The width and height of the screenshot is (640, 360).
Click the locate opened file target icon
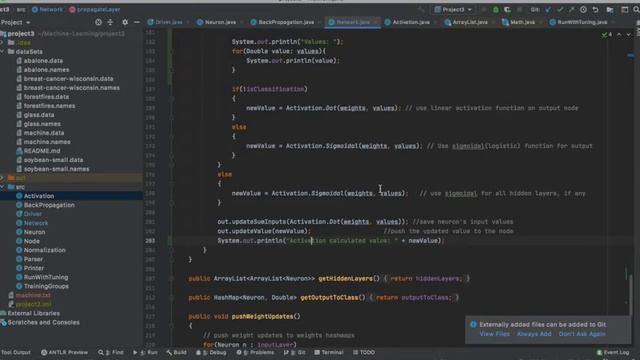(98, 22)
